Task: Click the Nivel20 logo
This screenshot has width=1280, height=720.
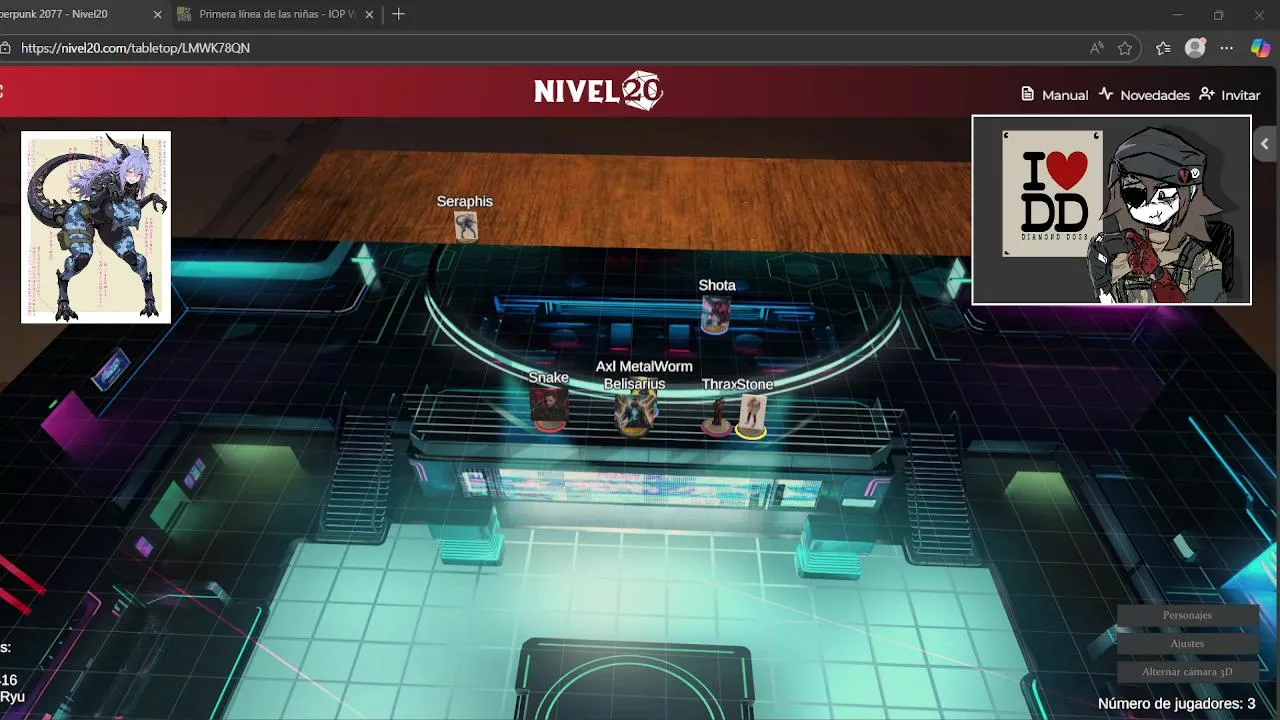Action: pyautogui.click(x=598, y=91)
